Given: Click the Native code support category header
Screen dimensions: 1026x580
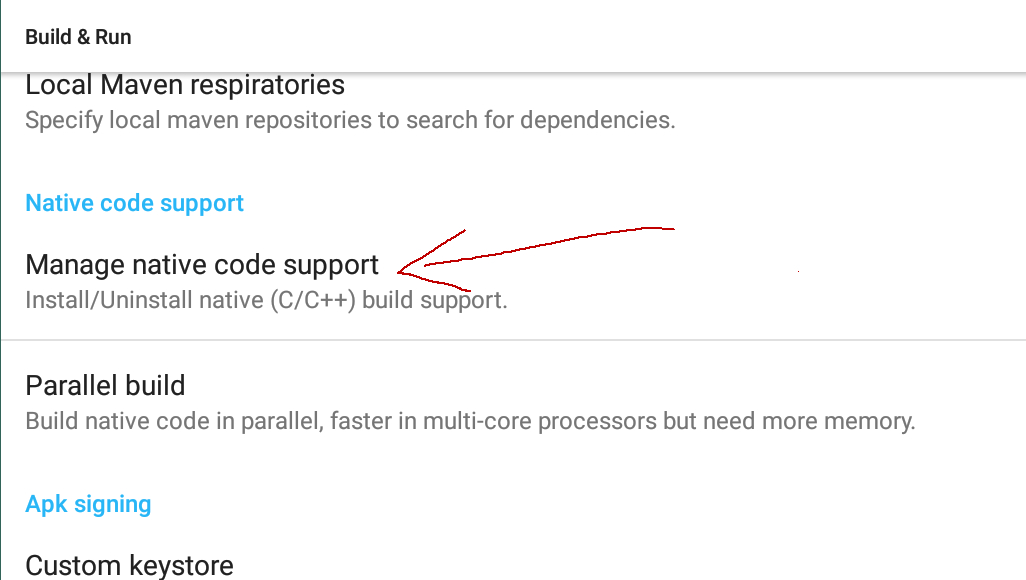Looking at the screenshot, I should pos(134,204).
